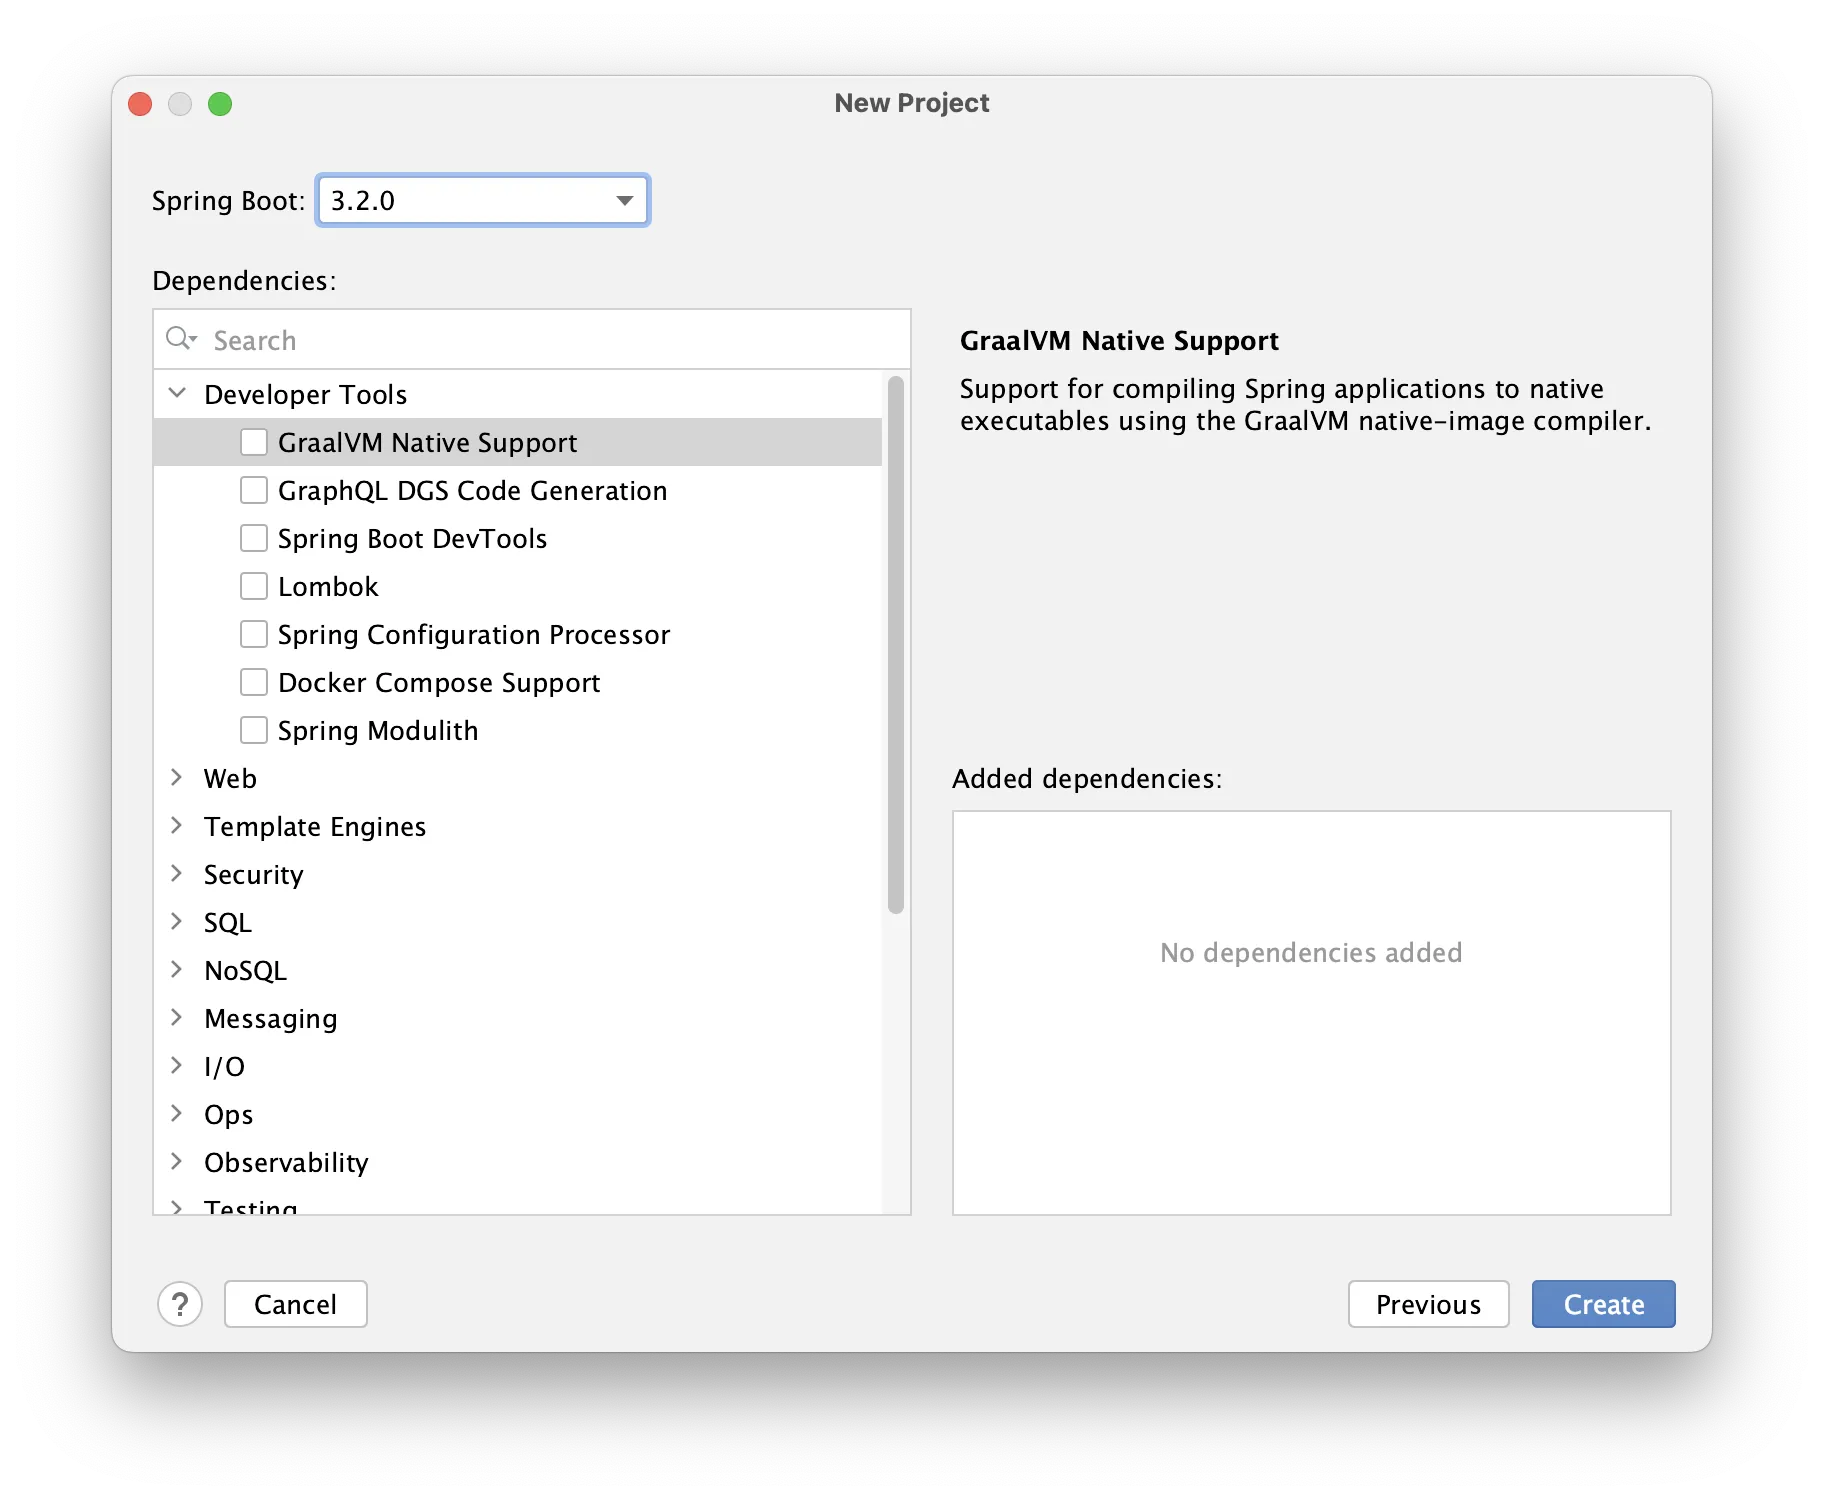Open the help question mark icon
Image resolution: width=1824 pixels, height=1500 pixels.
(x=180, y=1304)
